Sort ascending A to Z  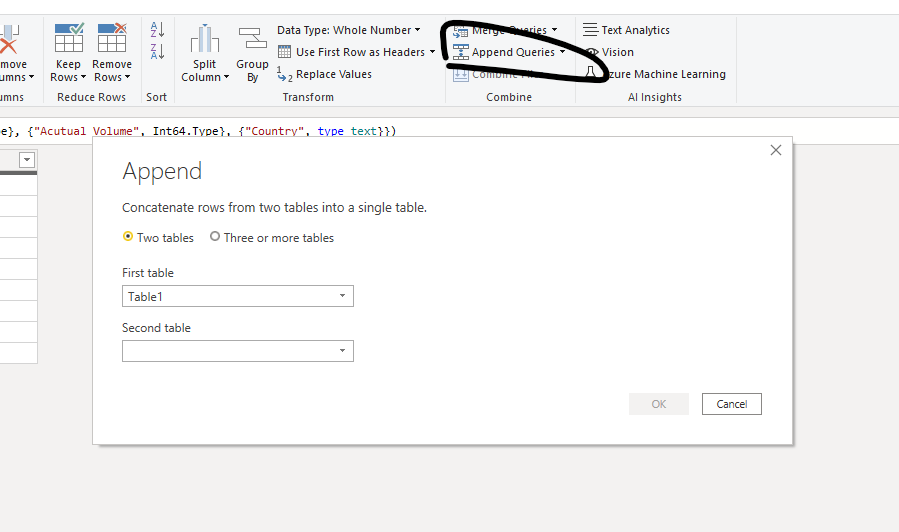coord(157,29)
